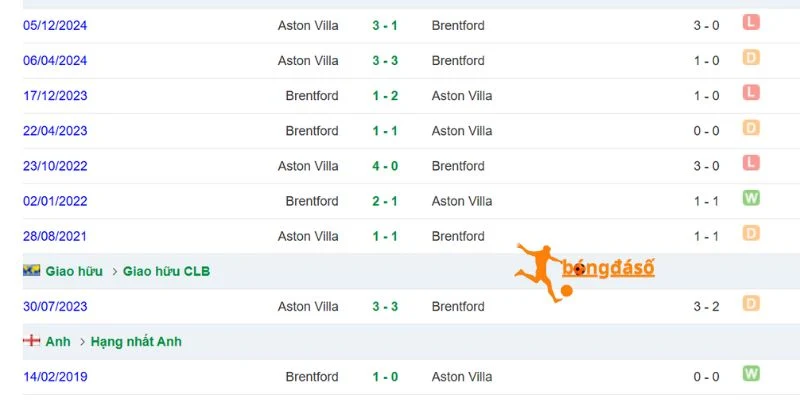Click the 3 - 3 score on 06/04/2024
This screenshot has width=800, height=400.
[385, 61]
